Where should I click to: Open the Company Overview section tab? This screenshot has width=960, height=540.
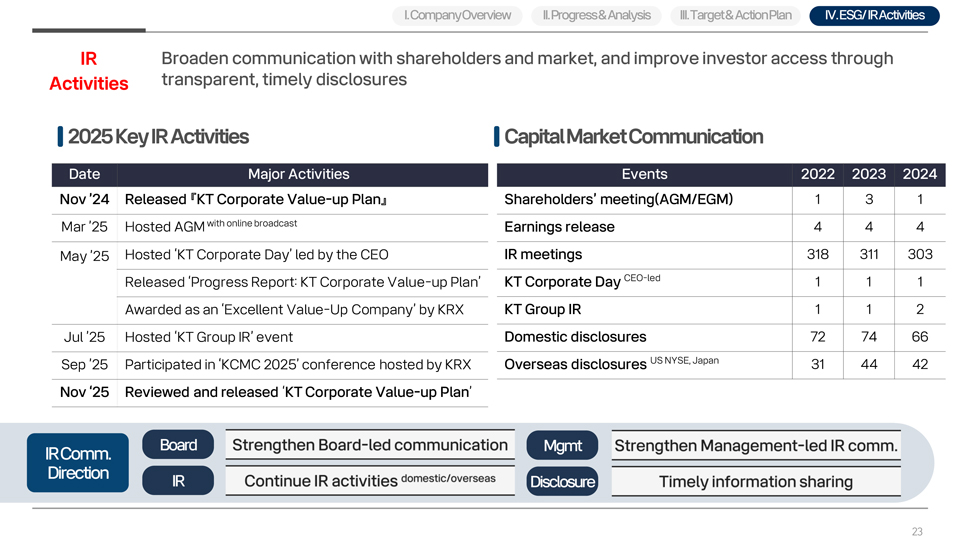(457, 15)
